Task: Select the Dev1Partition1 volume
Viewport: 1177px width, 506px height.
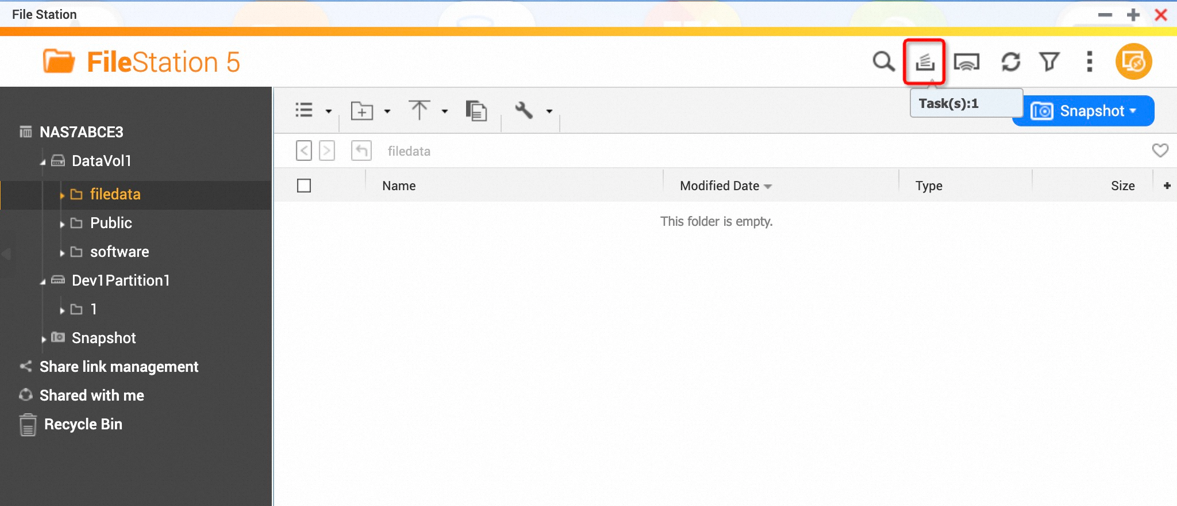Action: click(121, 280)
